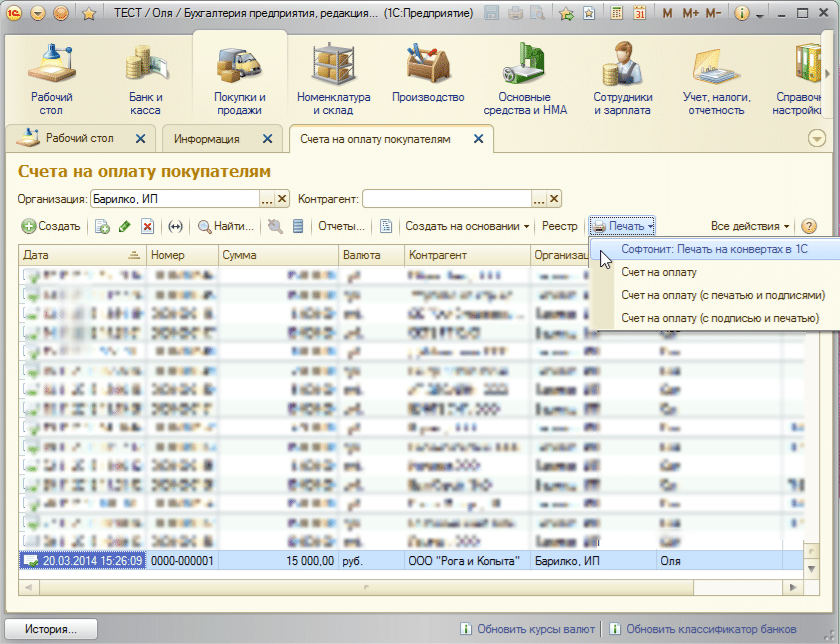The width and height of the screenshot is (840, 644).
Task: Click the calendar icon in title bar
Action: pyautogui.click(x=639, y=14)
